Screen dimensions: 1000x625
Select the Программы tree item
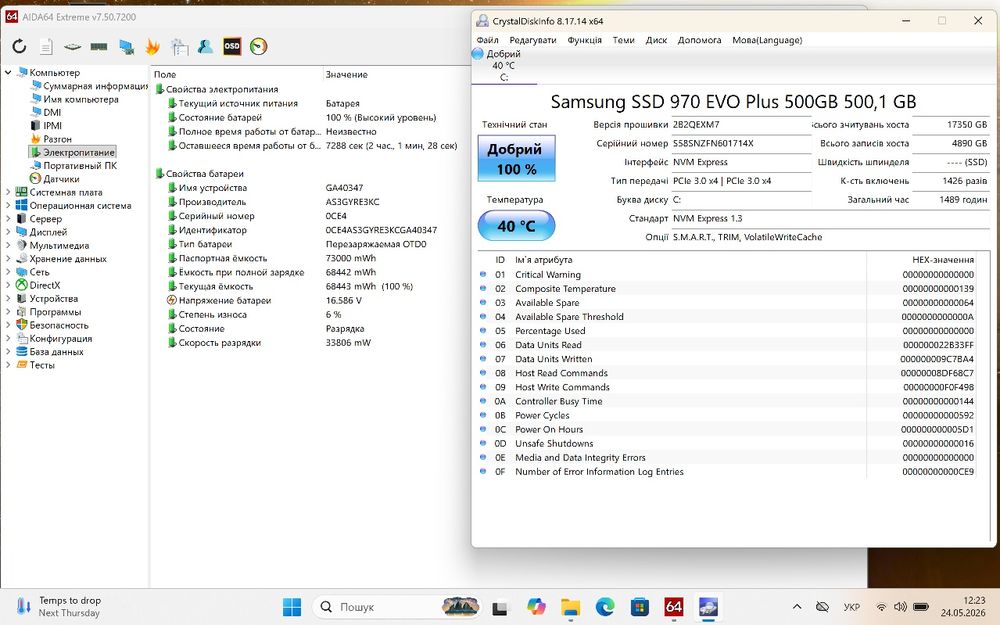click(x=48, y=312)
